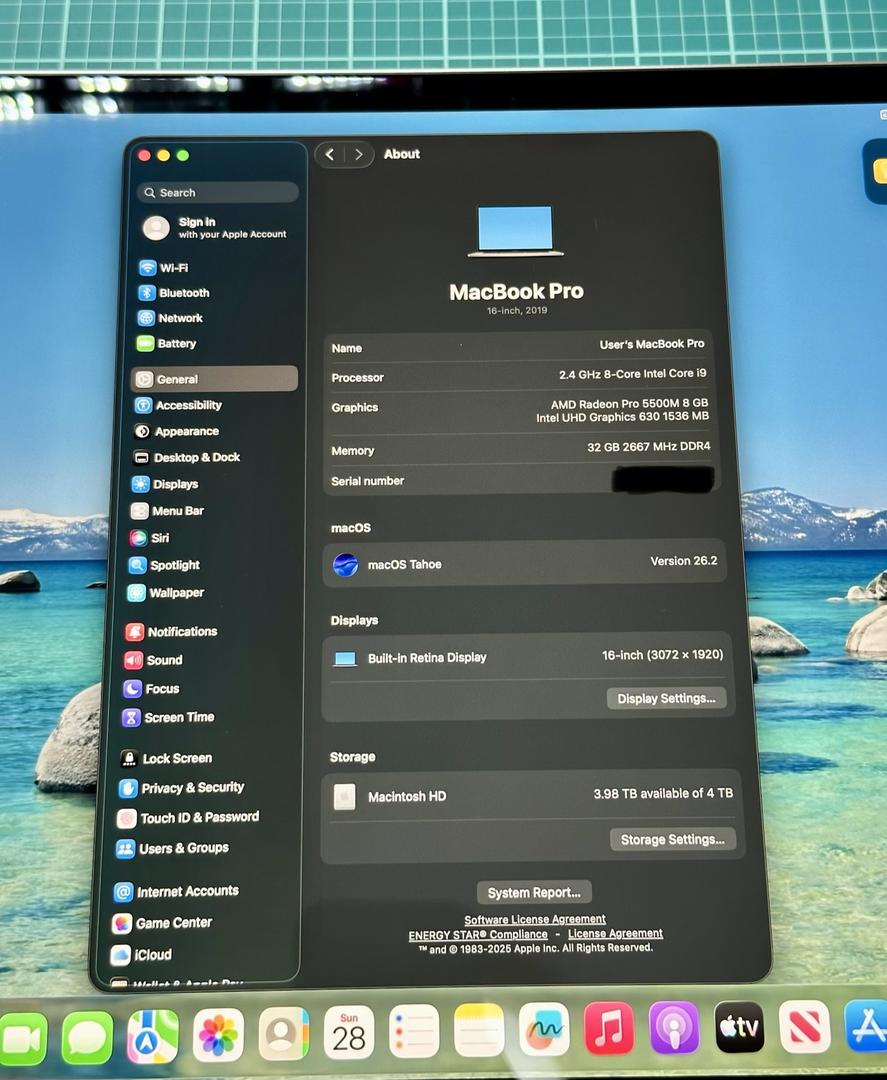The height and width of the screenshot is (1080, 887).
Task: Click the Built-in Retina Display row
Action: [527, 656]
